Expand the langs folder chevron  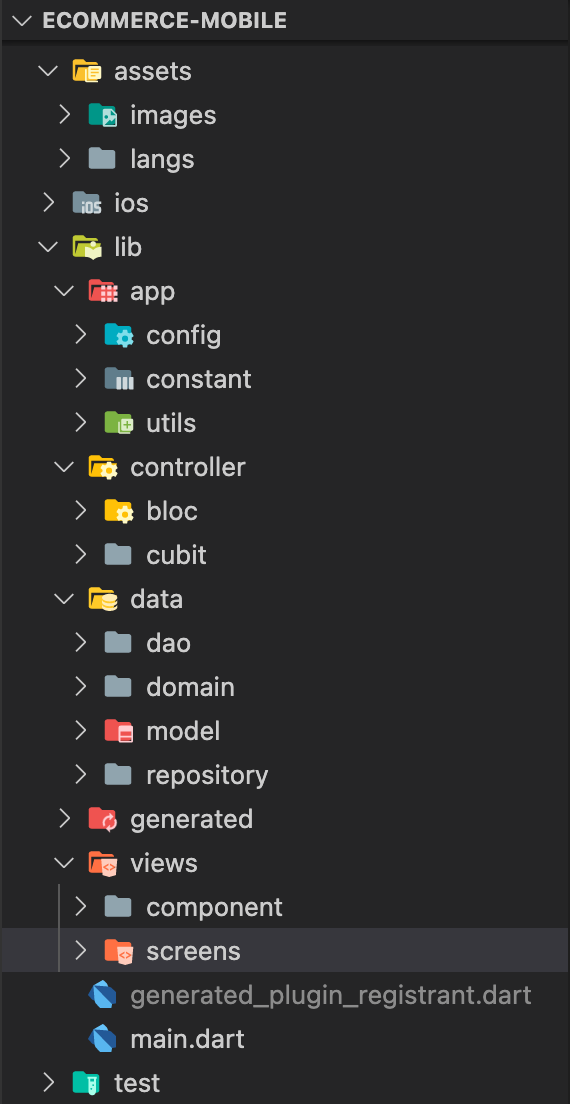tap(65, 159)
